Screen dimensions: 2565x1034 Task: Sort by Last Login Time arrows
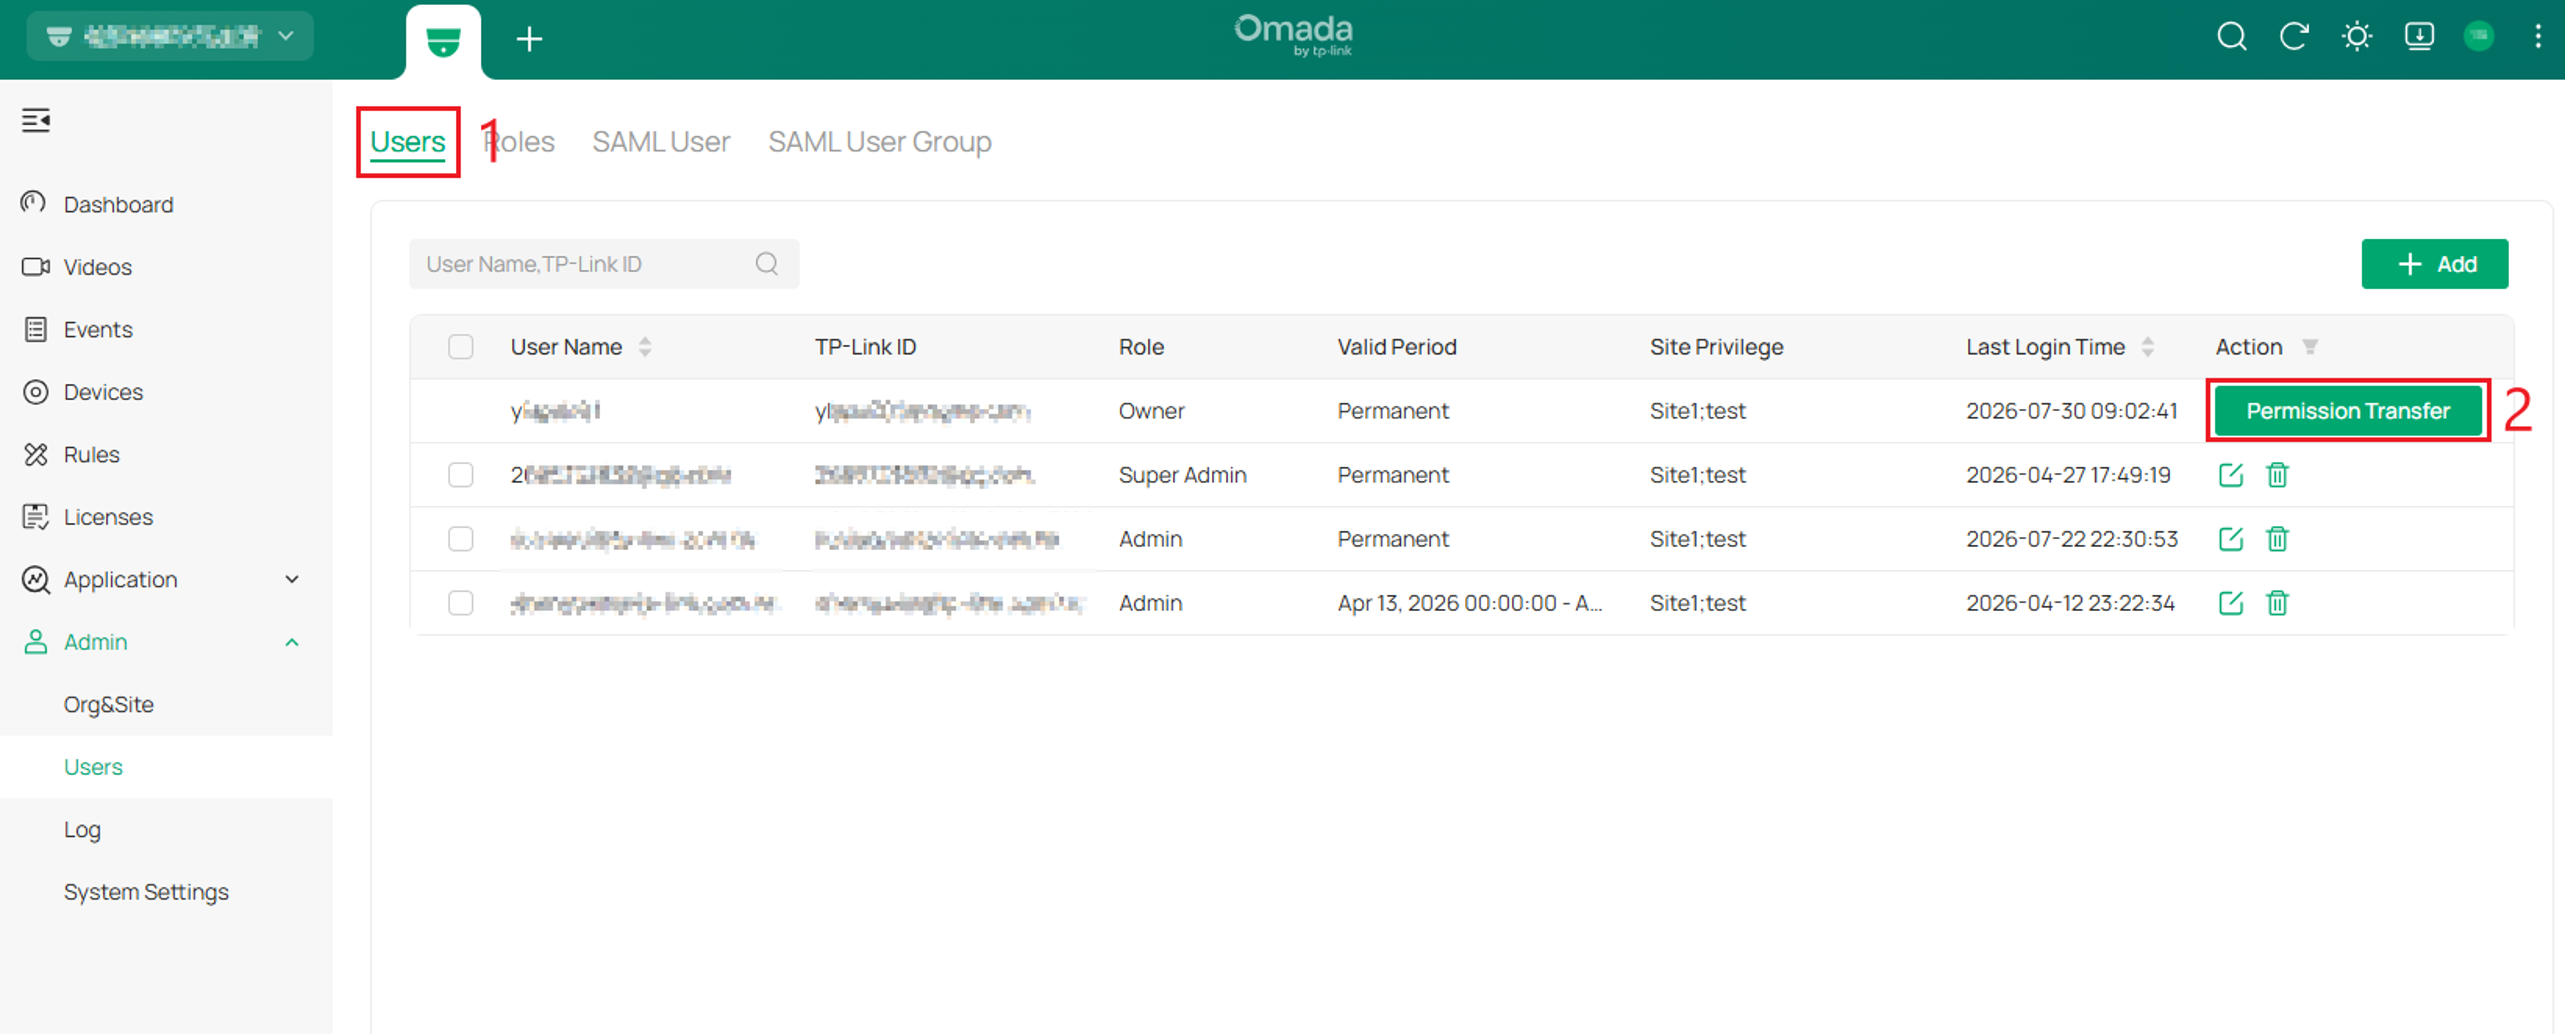pyautogui.click(x=2148, y=347)
